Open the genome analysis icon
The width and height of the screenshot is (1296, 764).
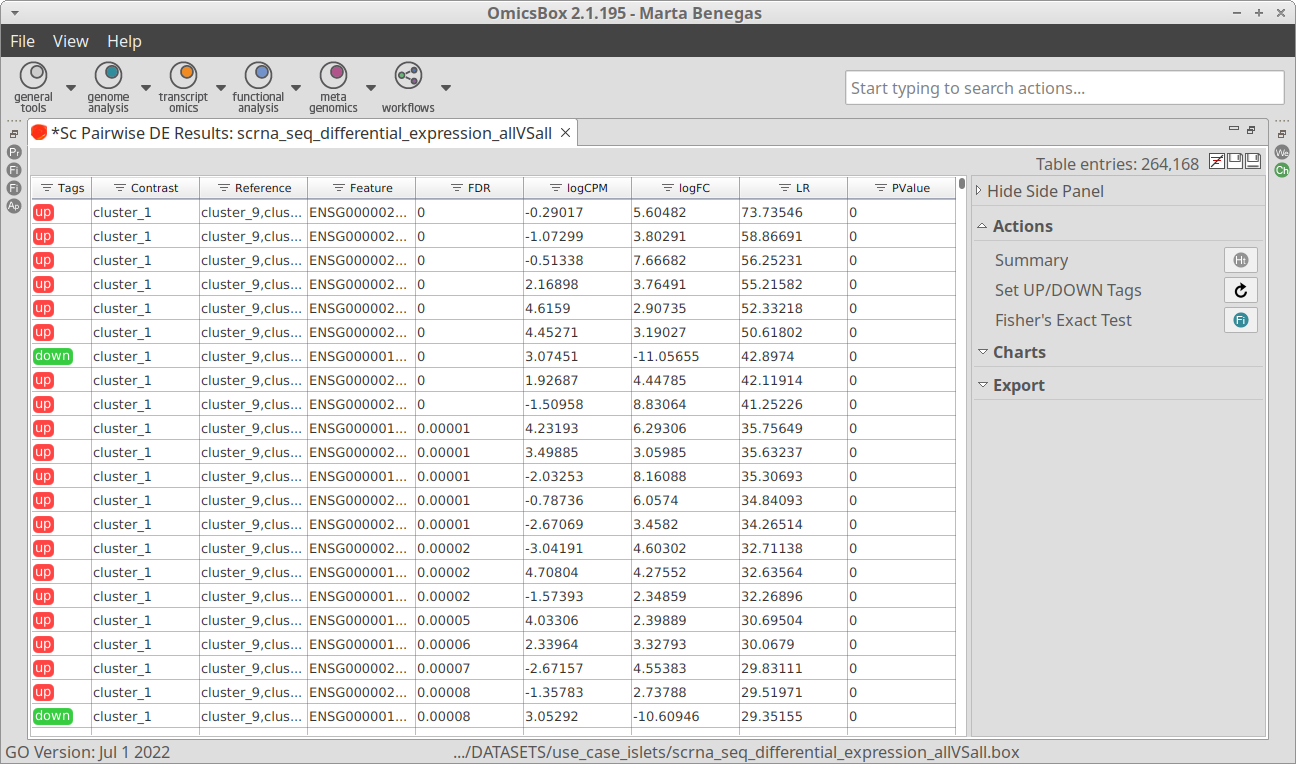pos(108,76)
